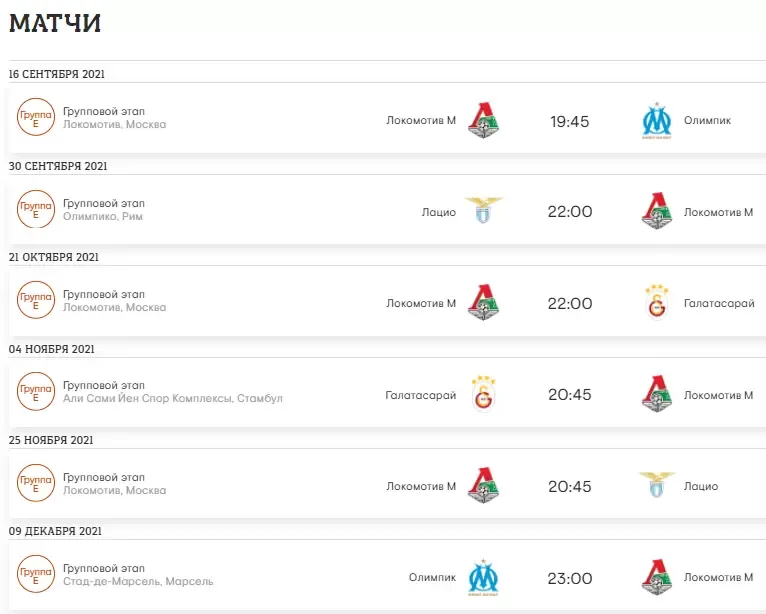Image resolution: width=766 pixels, height=614 pixels.
Task: Click the МАТЧИ section heading
Action: click(x=55, y=23)
